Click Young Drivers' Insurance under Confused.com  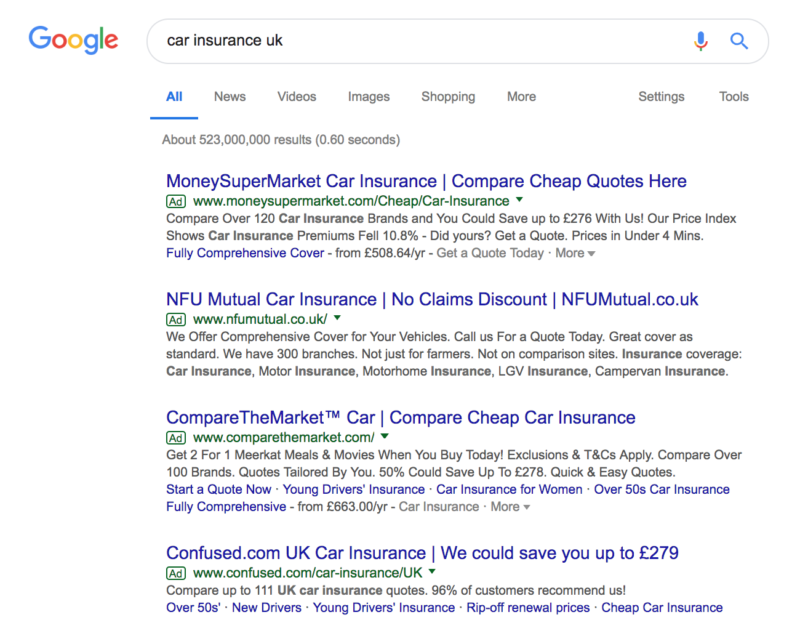tap(384, 608)
